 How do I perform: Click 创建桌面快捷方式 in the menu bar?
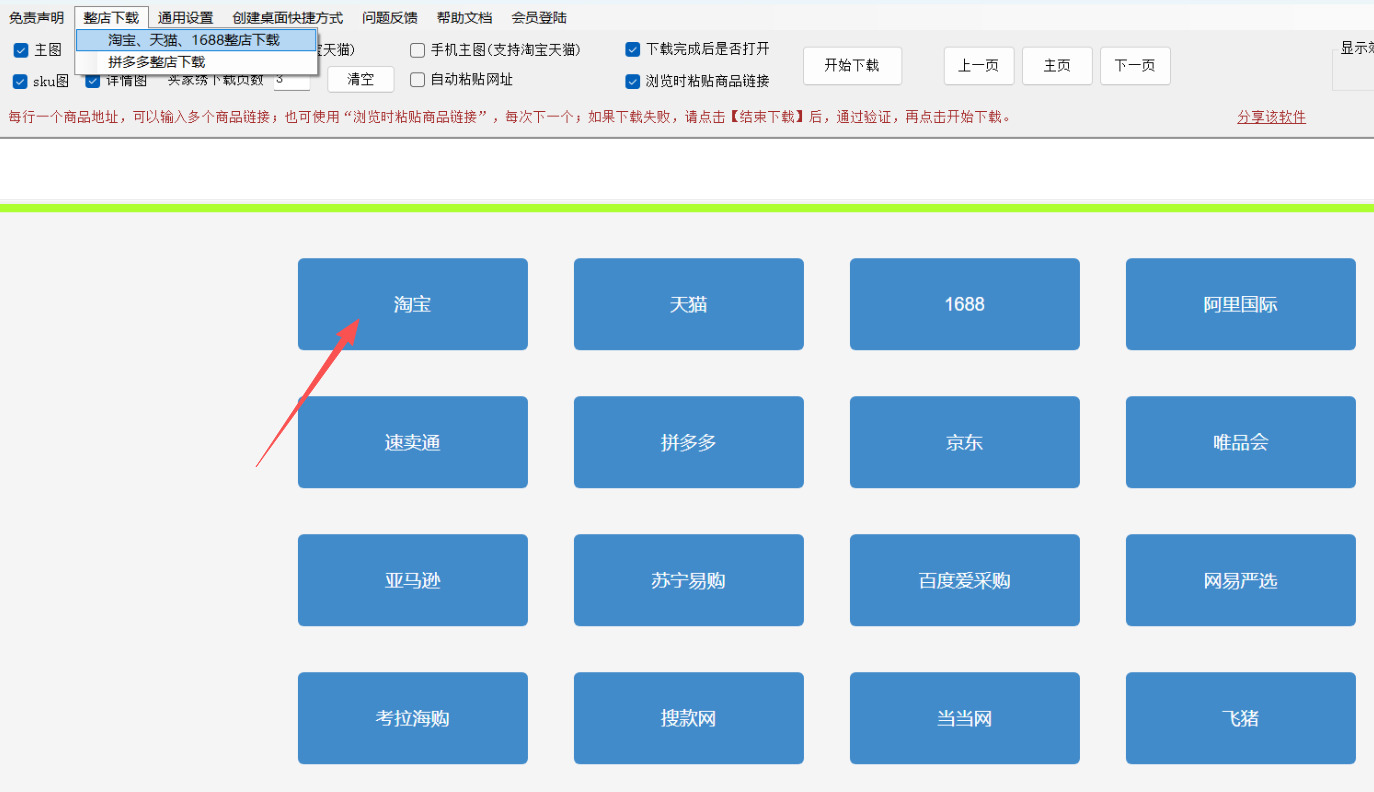[x=287, y=18]
